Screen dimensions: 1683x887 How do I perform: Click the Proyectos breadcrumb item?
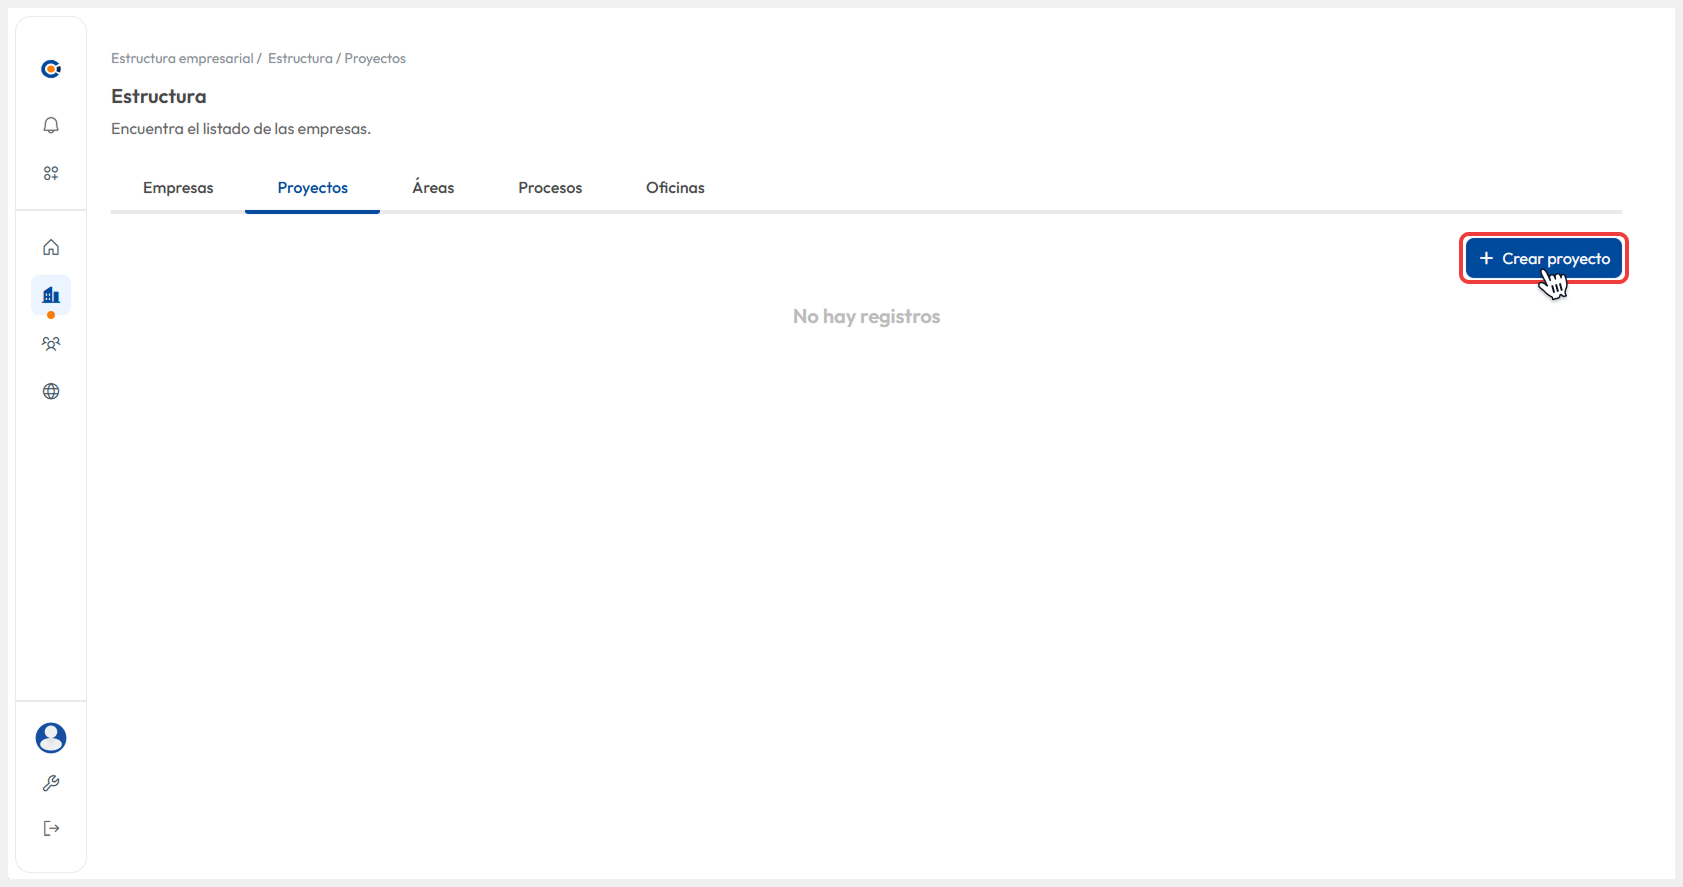pyautogui.click(x=375, y=59)
